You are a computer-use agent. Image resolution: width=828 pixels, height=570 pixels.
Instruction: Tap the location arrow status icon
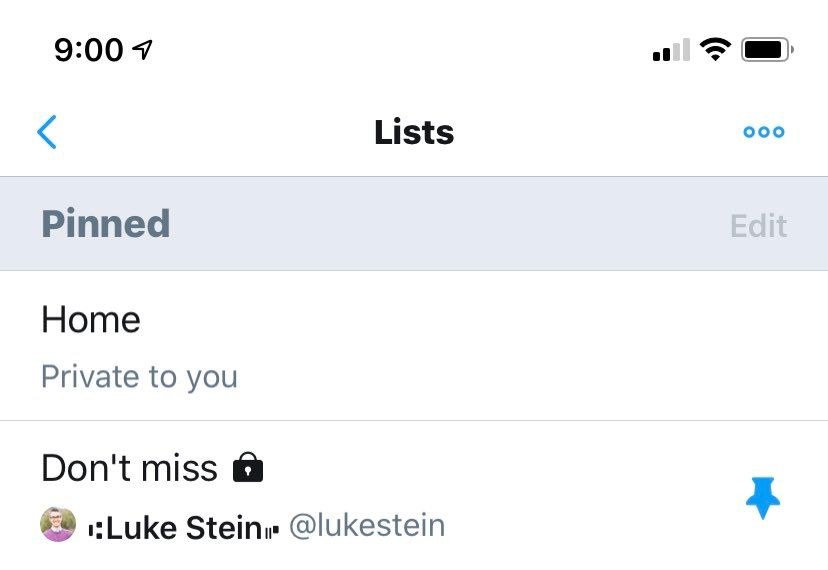pos(143,49)
